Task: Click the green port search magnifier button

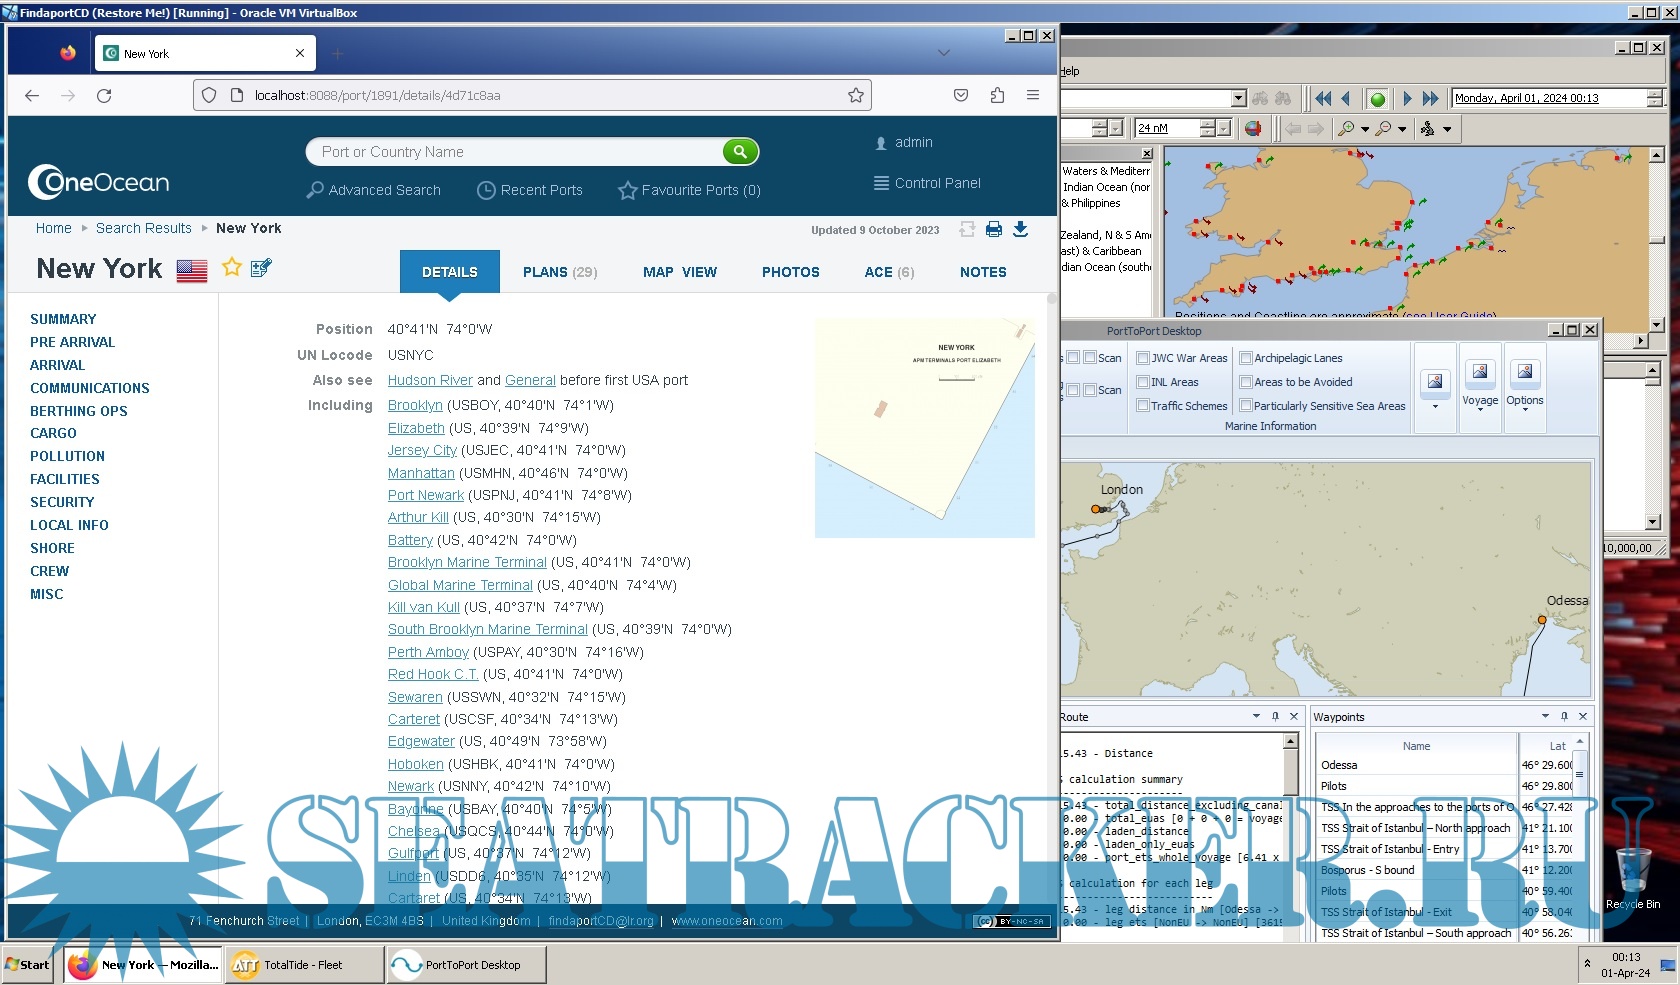Action: click(740, 152)
